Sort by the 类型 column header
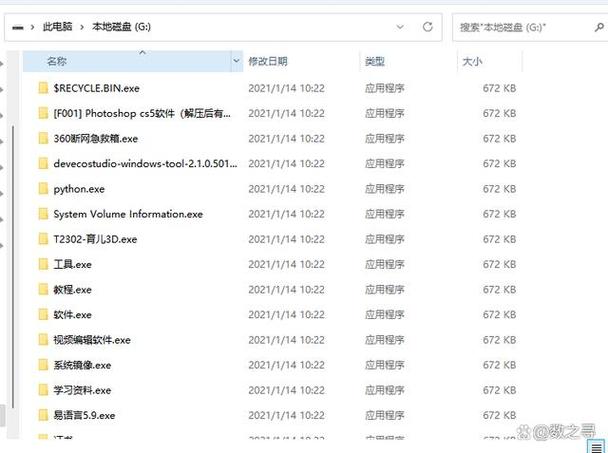608x453 pixels. tap(375, 61)
